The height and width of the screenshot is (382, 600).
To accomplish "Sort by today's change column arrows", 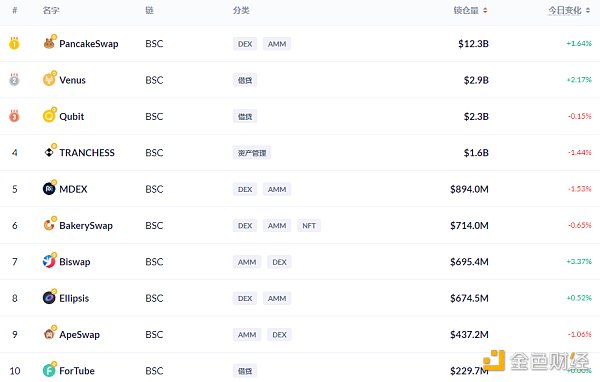I will coord(588,10).
